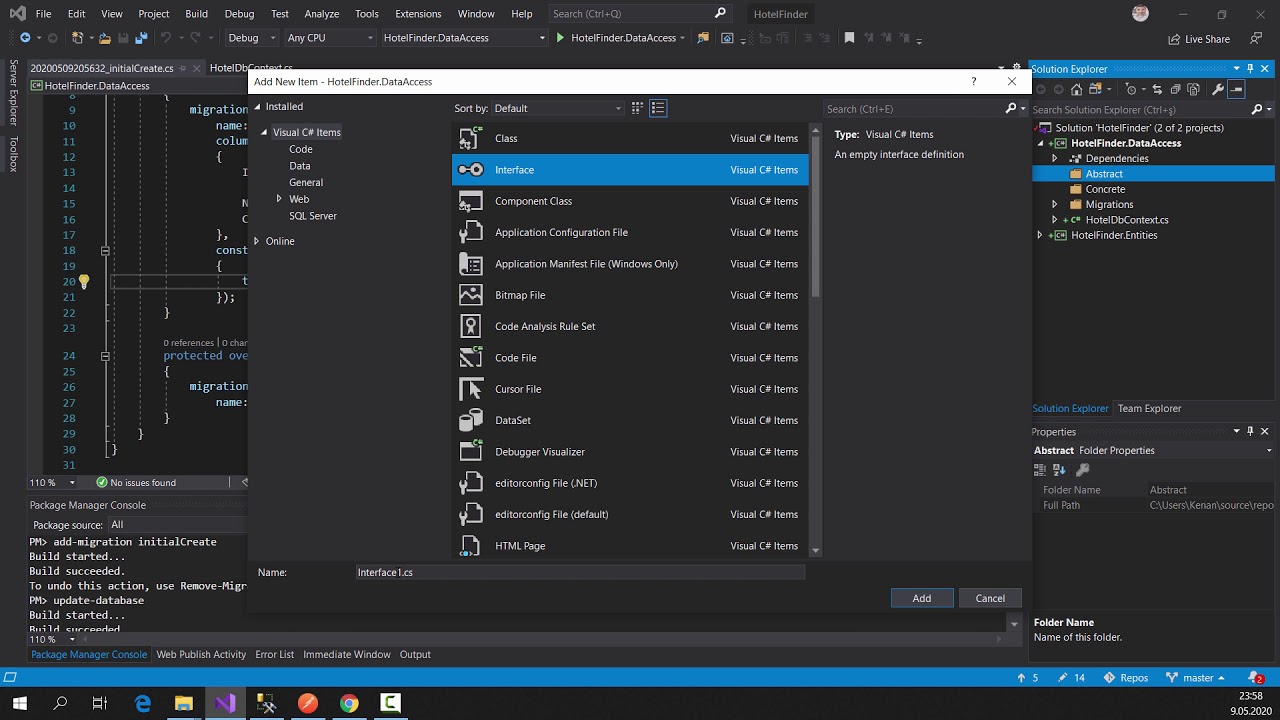
Task: Pick the HTML Page template icon
Action: pyautogui.click(x=471, y=545)
